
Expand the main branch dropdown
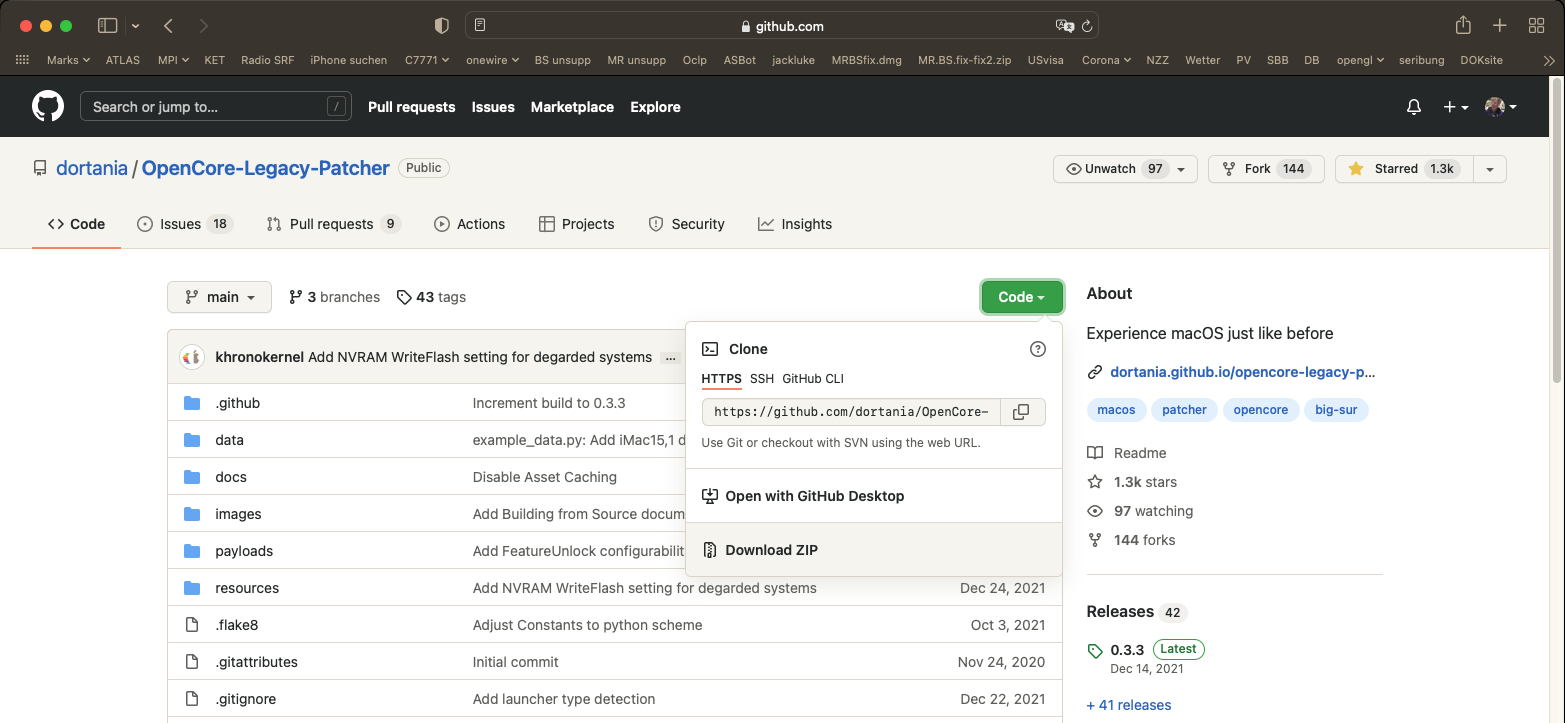click(219, 297)
